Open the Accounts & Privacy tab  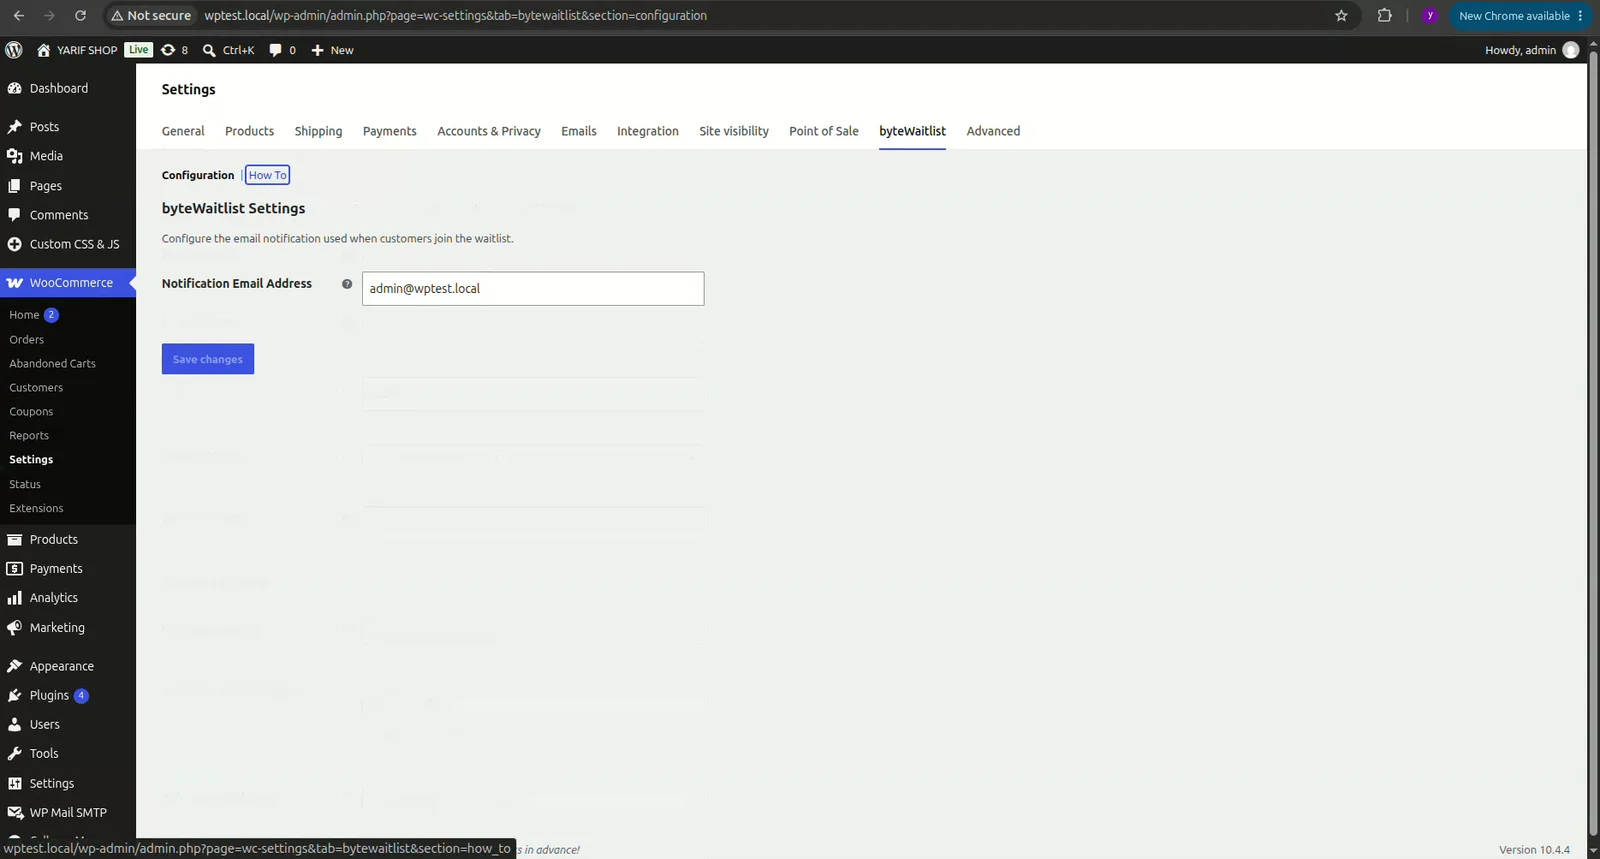pos(489,131)
